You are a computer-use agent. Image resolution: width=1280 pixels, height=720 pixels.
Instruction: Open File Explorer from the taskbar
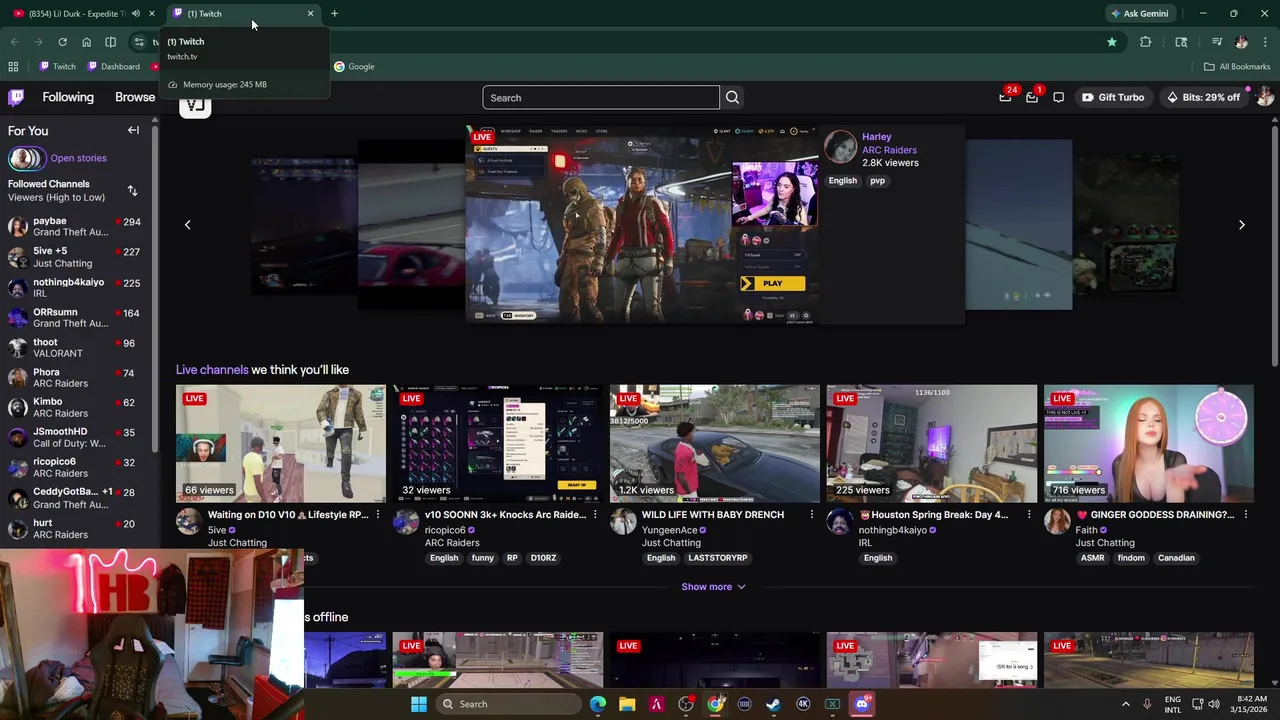click(x=627, y=704)
